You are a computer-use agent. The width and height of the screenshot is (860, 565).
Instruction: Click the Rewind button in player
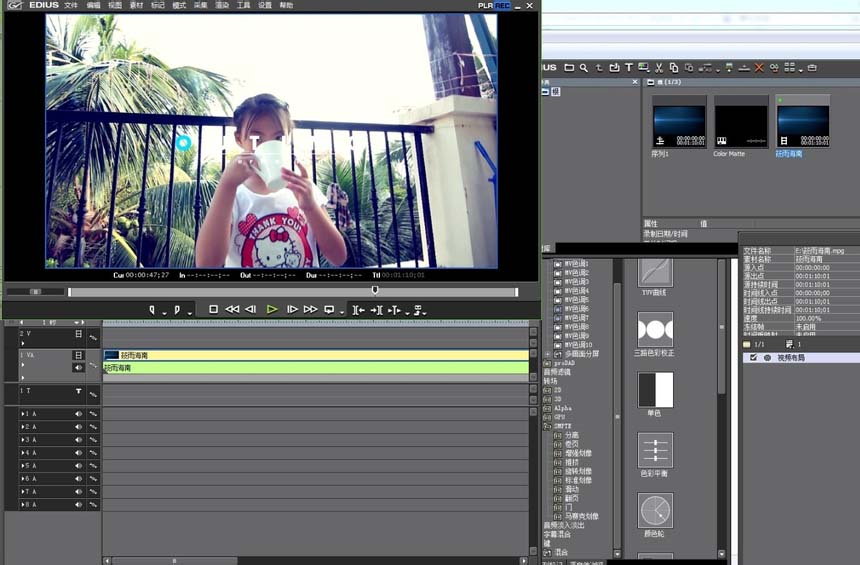click(x=232, y=310)
